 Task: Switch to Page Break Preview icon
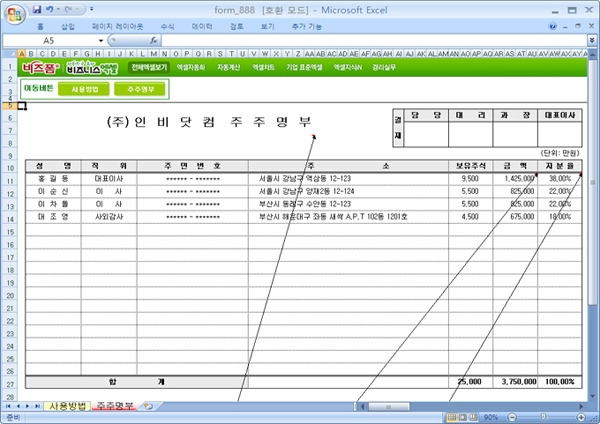(473, 417)
